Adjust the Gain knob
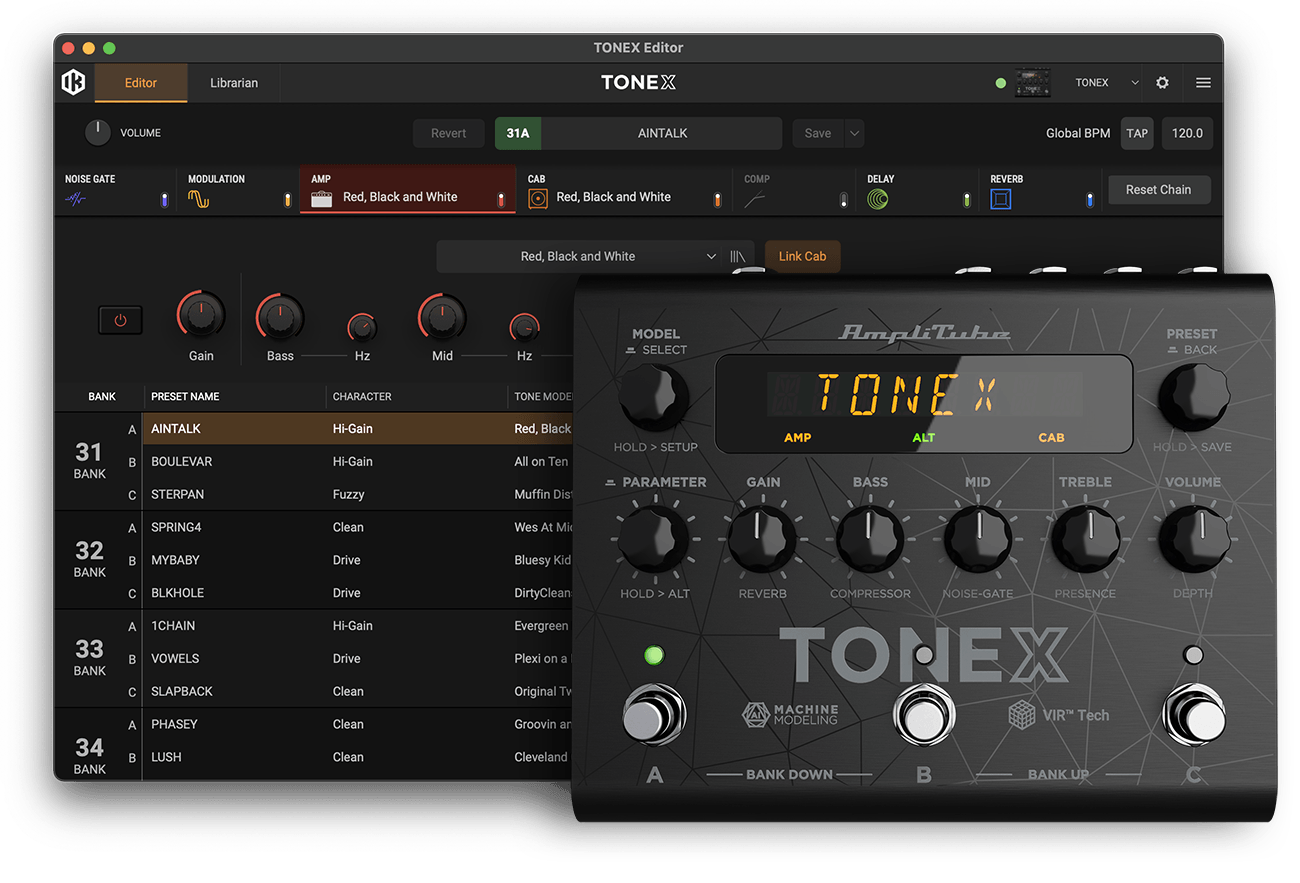Screen dimensions: 1300x883 click(200, 315)
